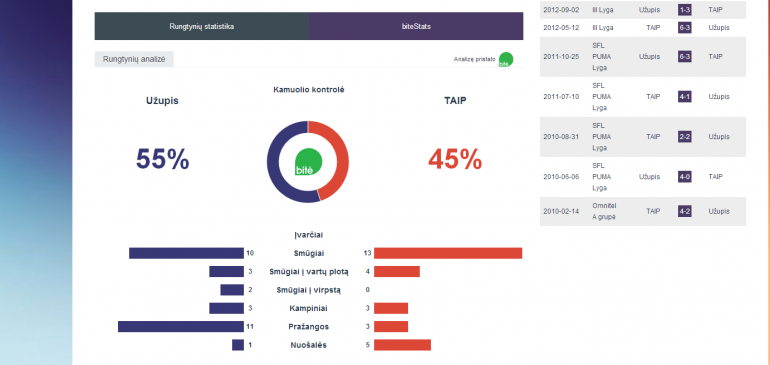
Task: Click the 4-1 score badge from 2011-07-10
Action: [685, 97]
